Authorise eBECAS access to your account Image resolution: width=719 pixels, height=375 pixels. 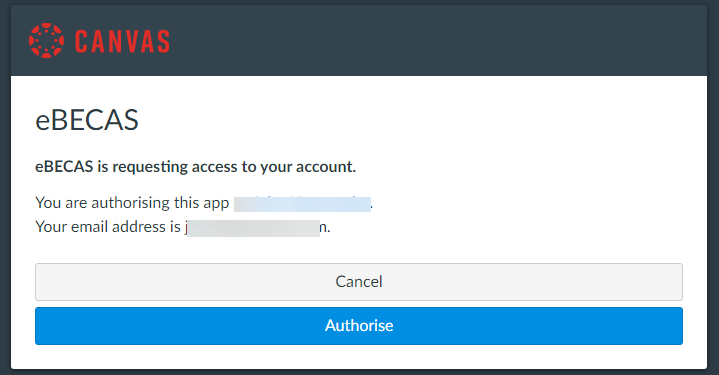(359, 325)
